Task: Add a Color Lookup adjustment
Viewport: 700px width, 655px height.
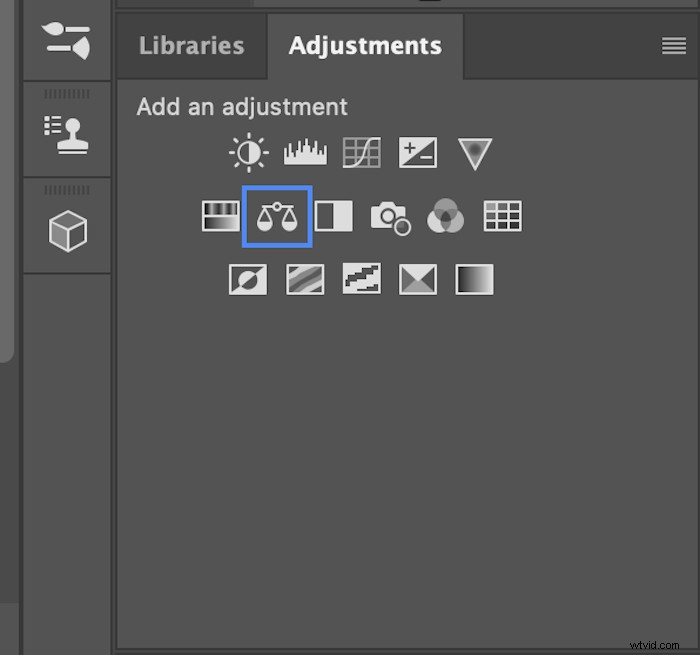Action: coord(503,216)
